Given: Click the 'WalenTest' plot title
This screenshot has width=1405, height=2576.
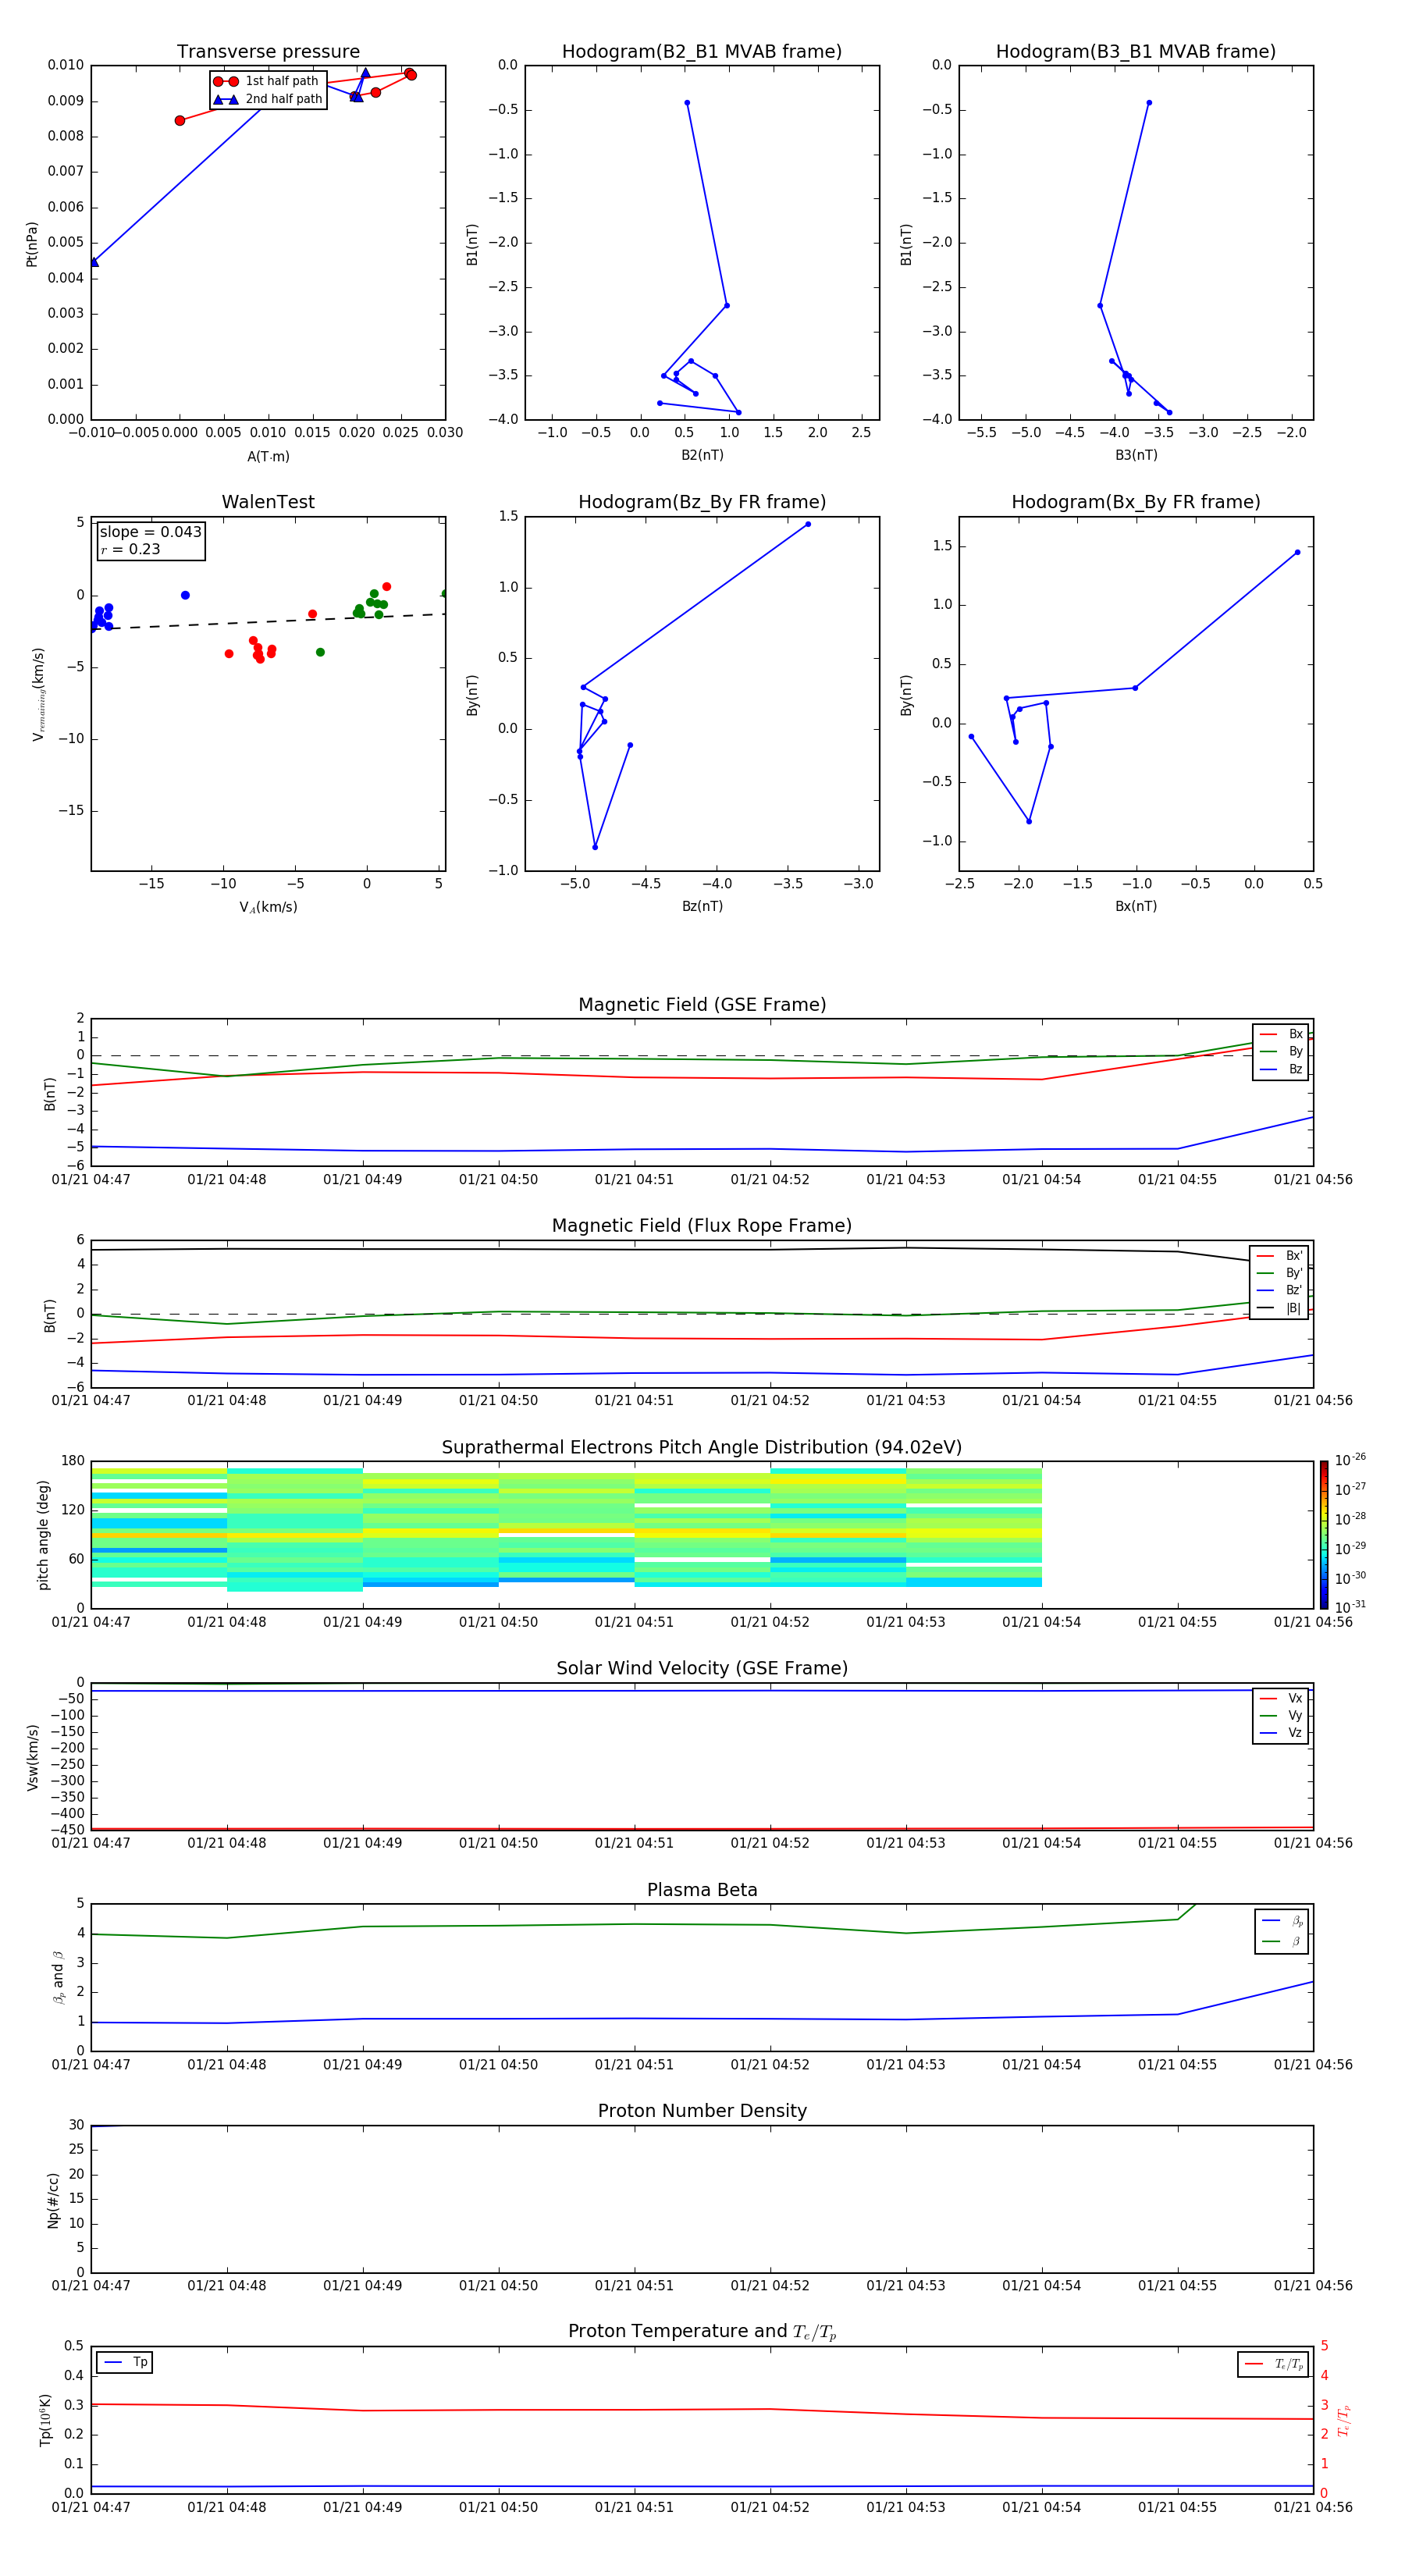Looking at the screenshot, I should coord(268,502).
